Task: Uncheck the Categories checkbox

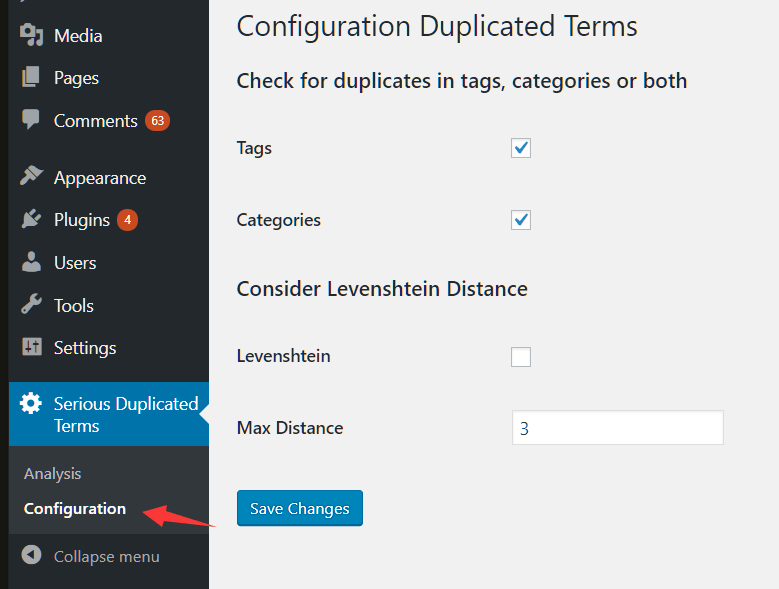Action: point(521,220)
